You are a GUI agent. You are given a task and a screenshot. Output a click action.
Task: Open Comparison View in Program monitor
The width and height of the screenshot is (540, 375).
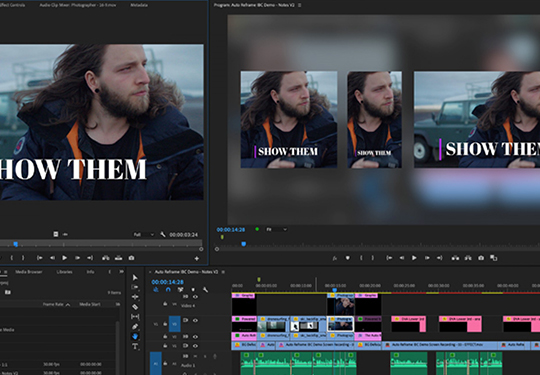pos(494,258)
